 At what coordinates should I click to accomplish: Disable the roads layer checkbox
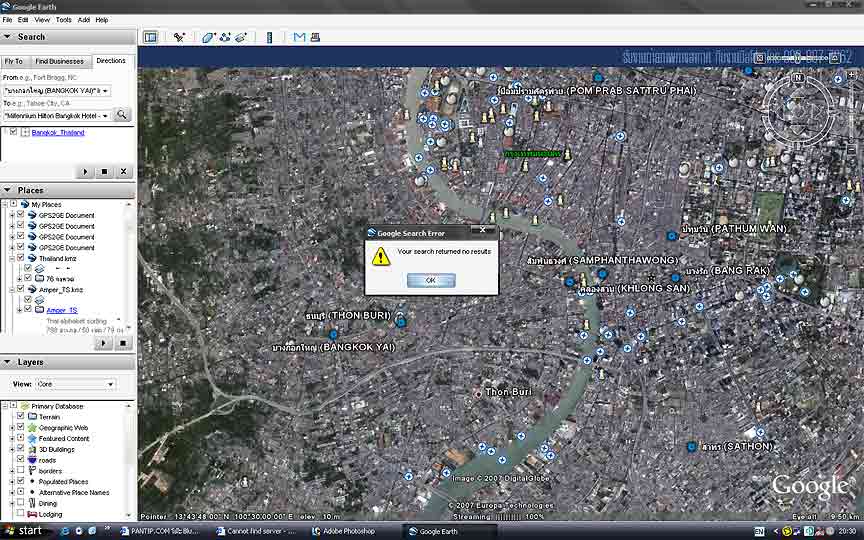(x=20, y=460)
